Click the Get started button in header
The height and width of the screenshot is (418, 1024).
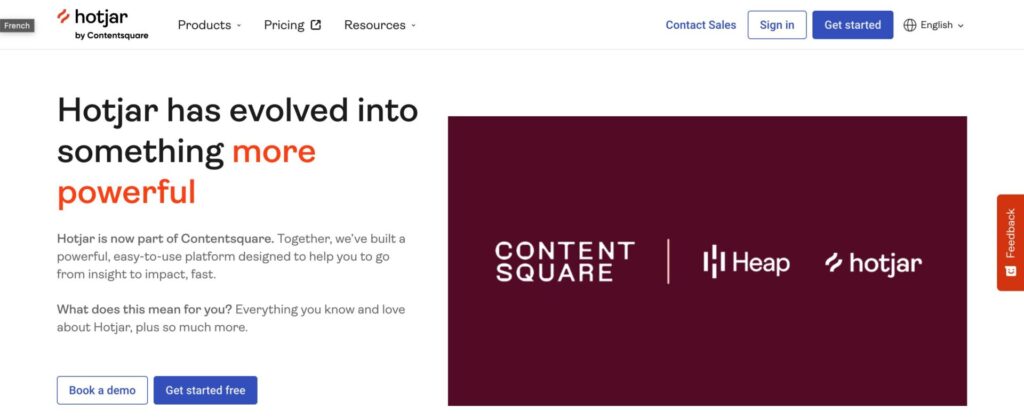pos(852,25)
